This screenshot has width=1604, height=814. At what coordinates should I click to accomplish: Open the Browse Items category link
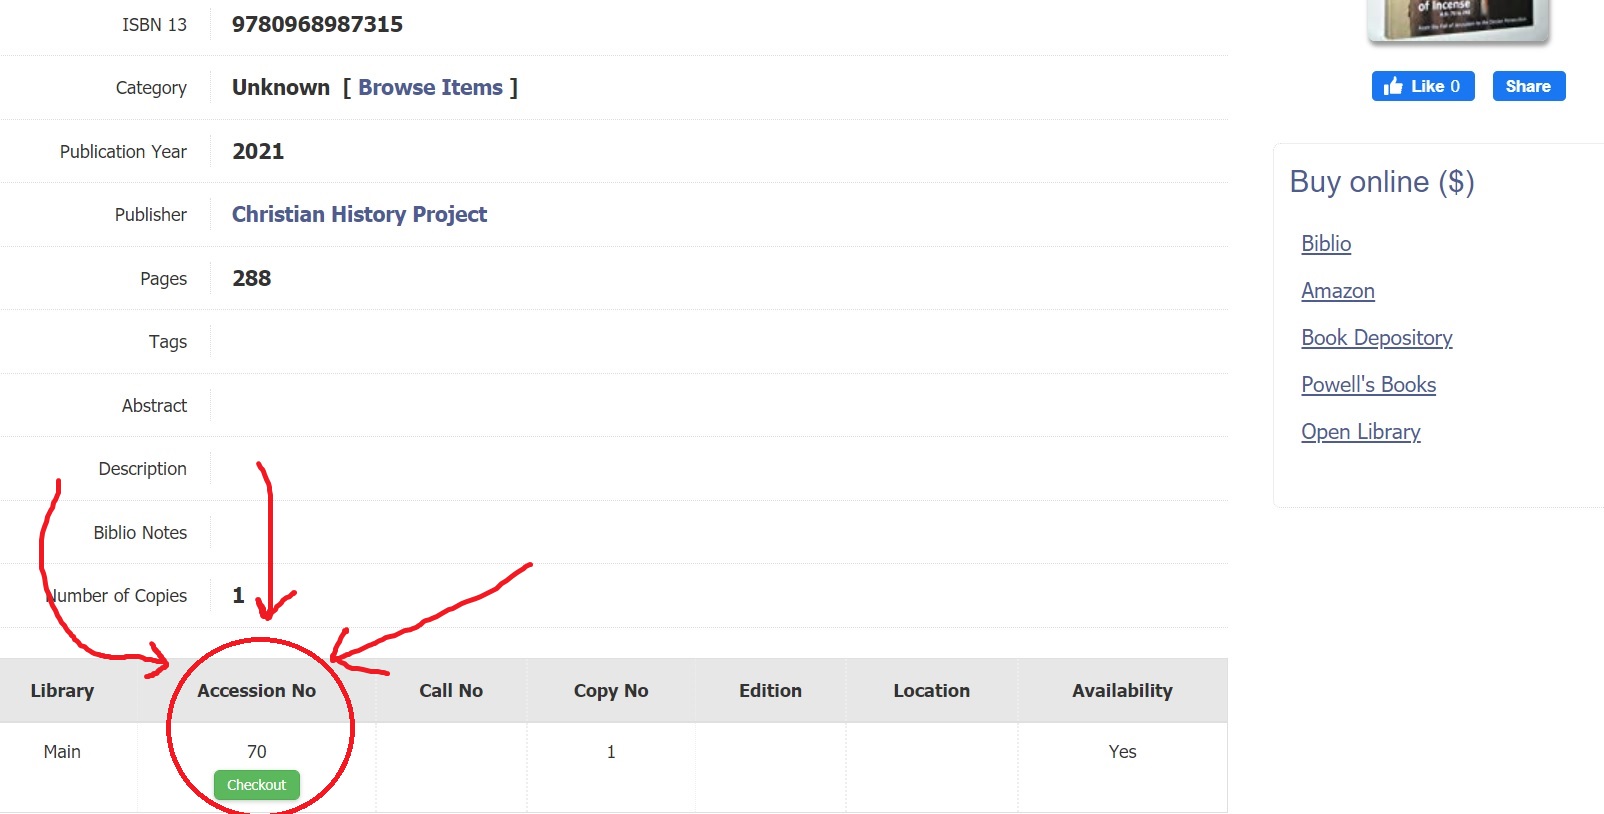[430, 88]
